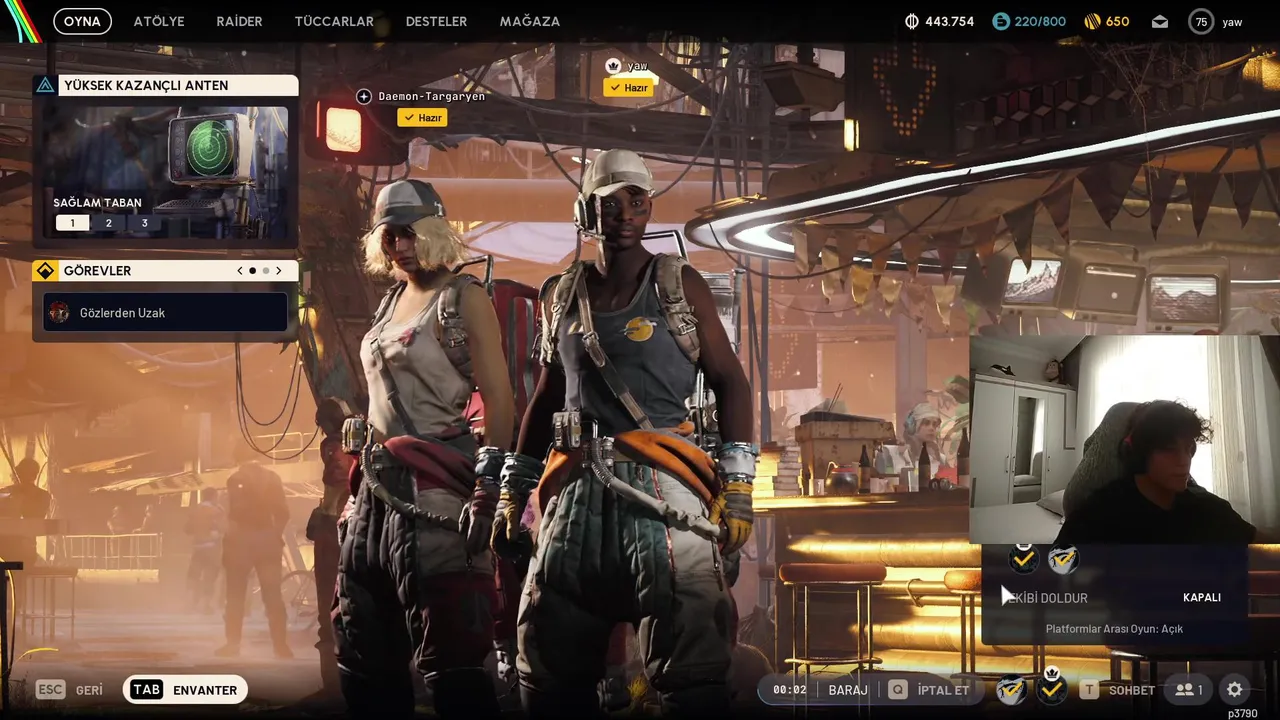Open the party members icon
The width and height of the screenshot is (1280, 720).
click(x=1189, y=690)
